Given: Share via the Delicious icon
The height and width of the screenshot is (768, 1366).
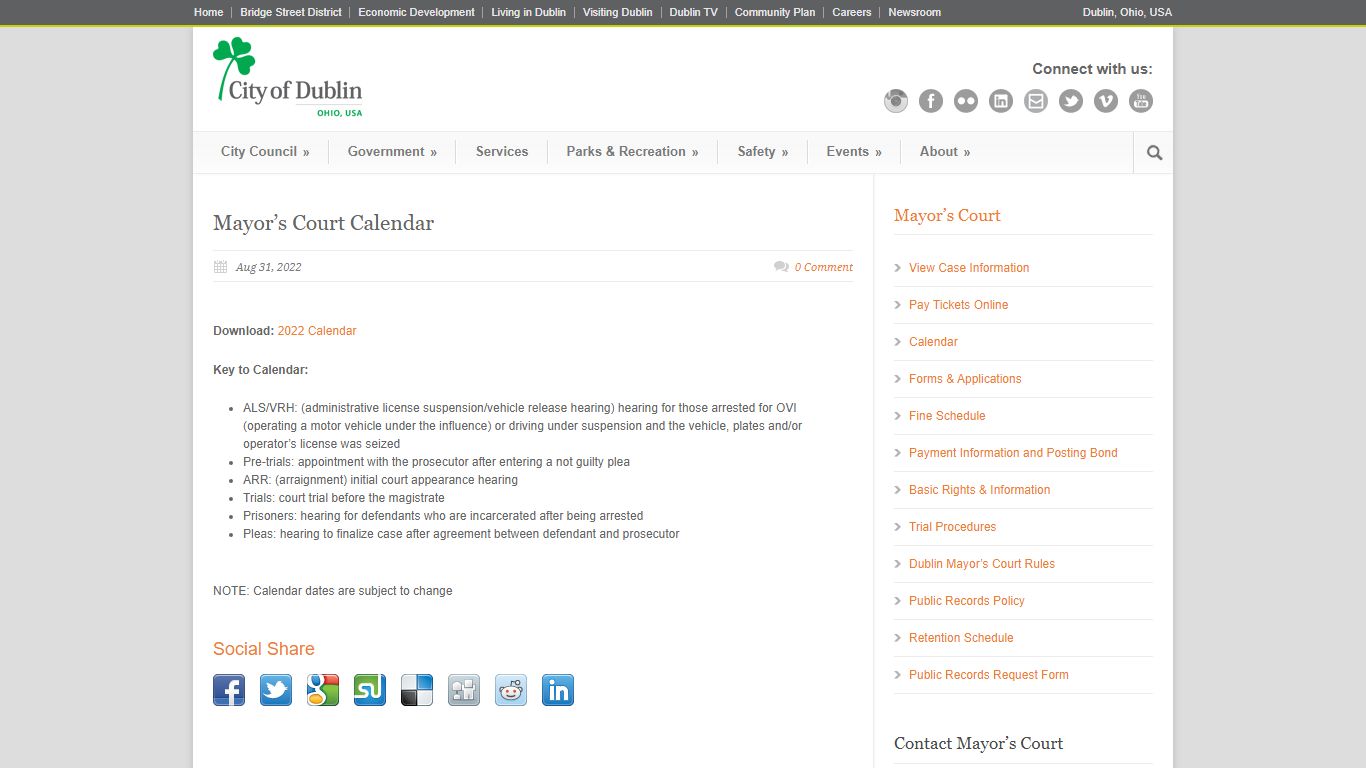Looking at the screenshot, I should [417, 690].
